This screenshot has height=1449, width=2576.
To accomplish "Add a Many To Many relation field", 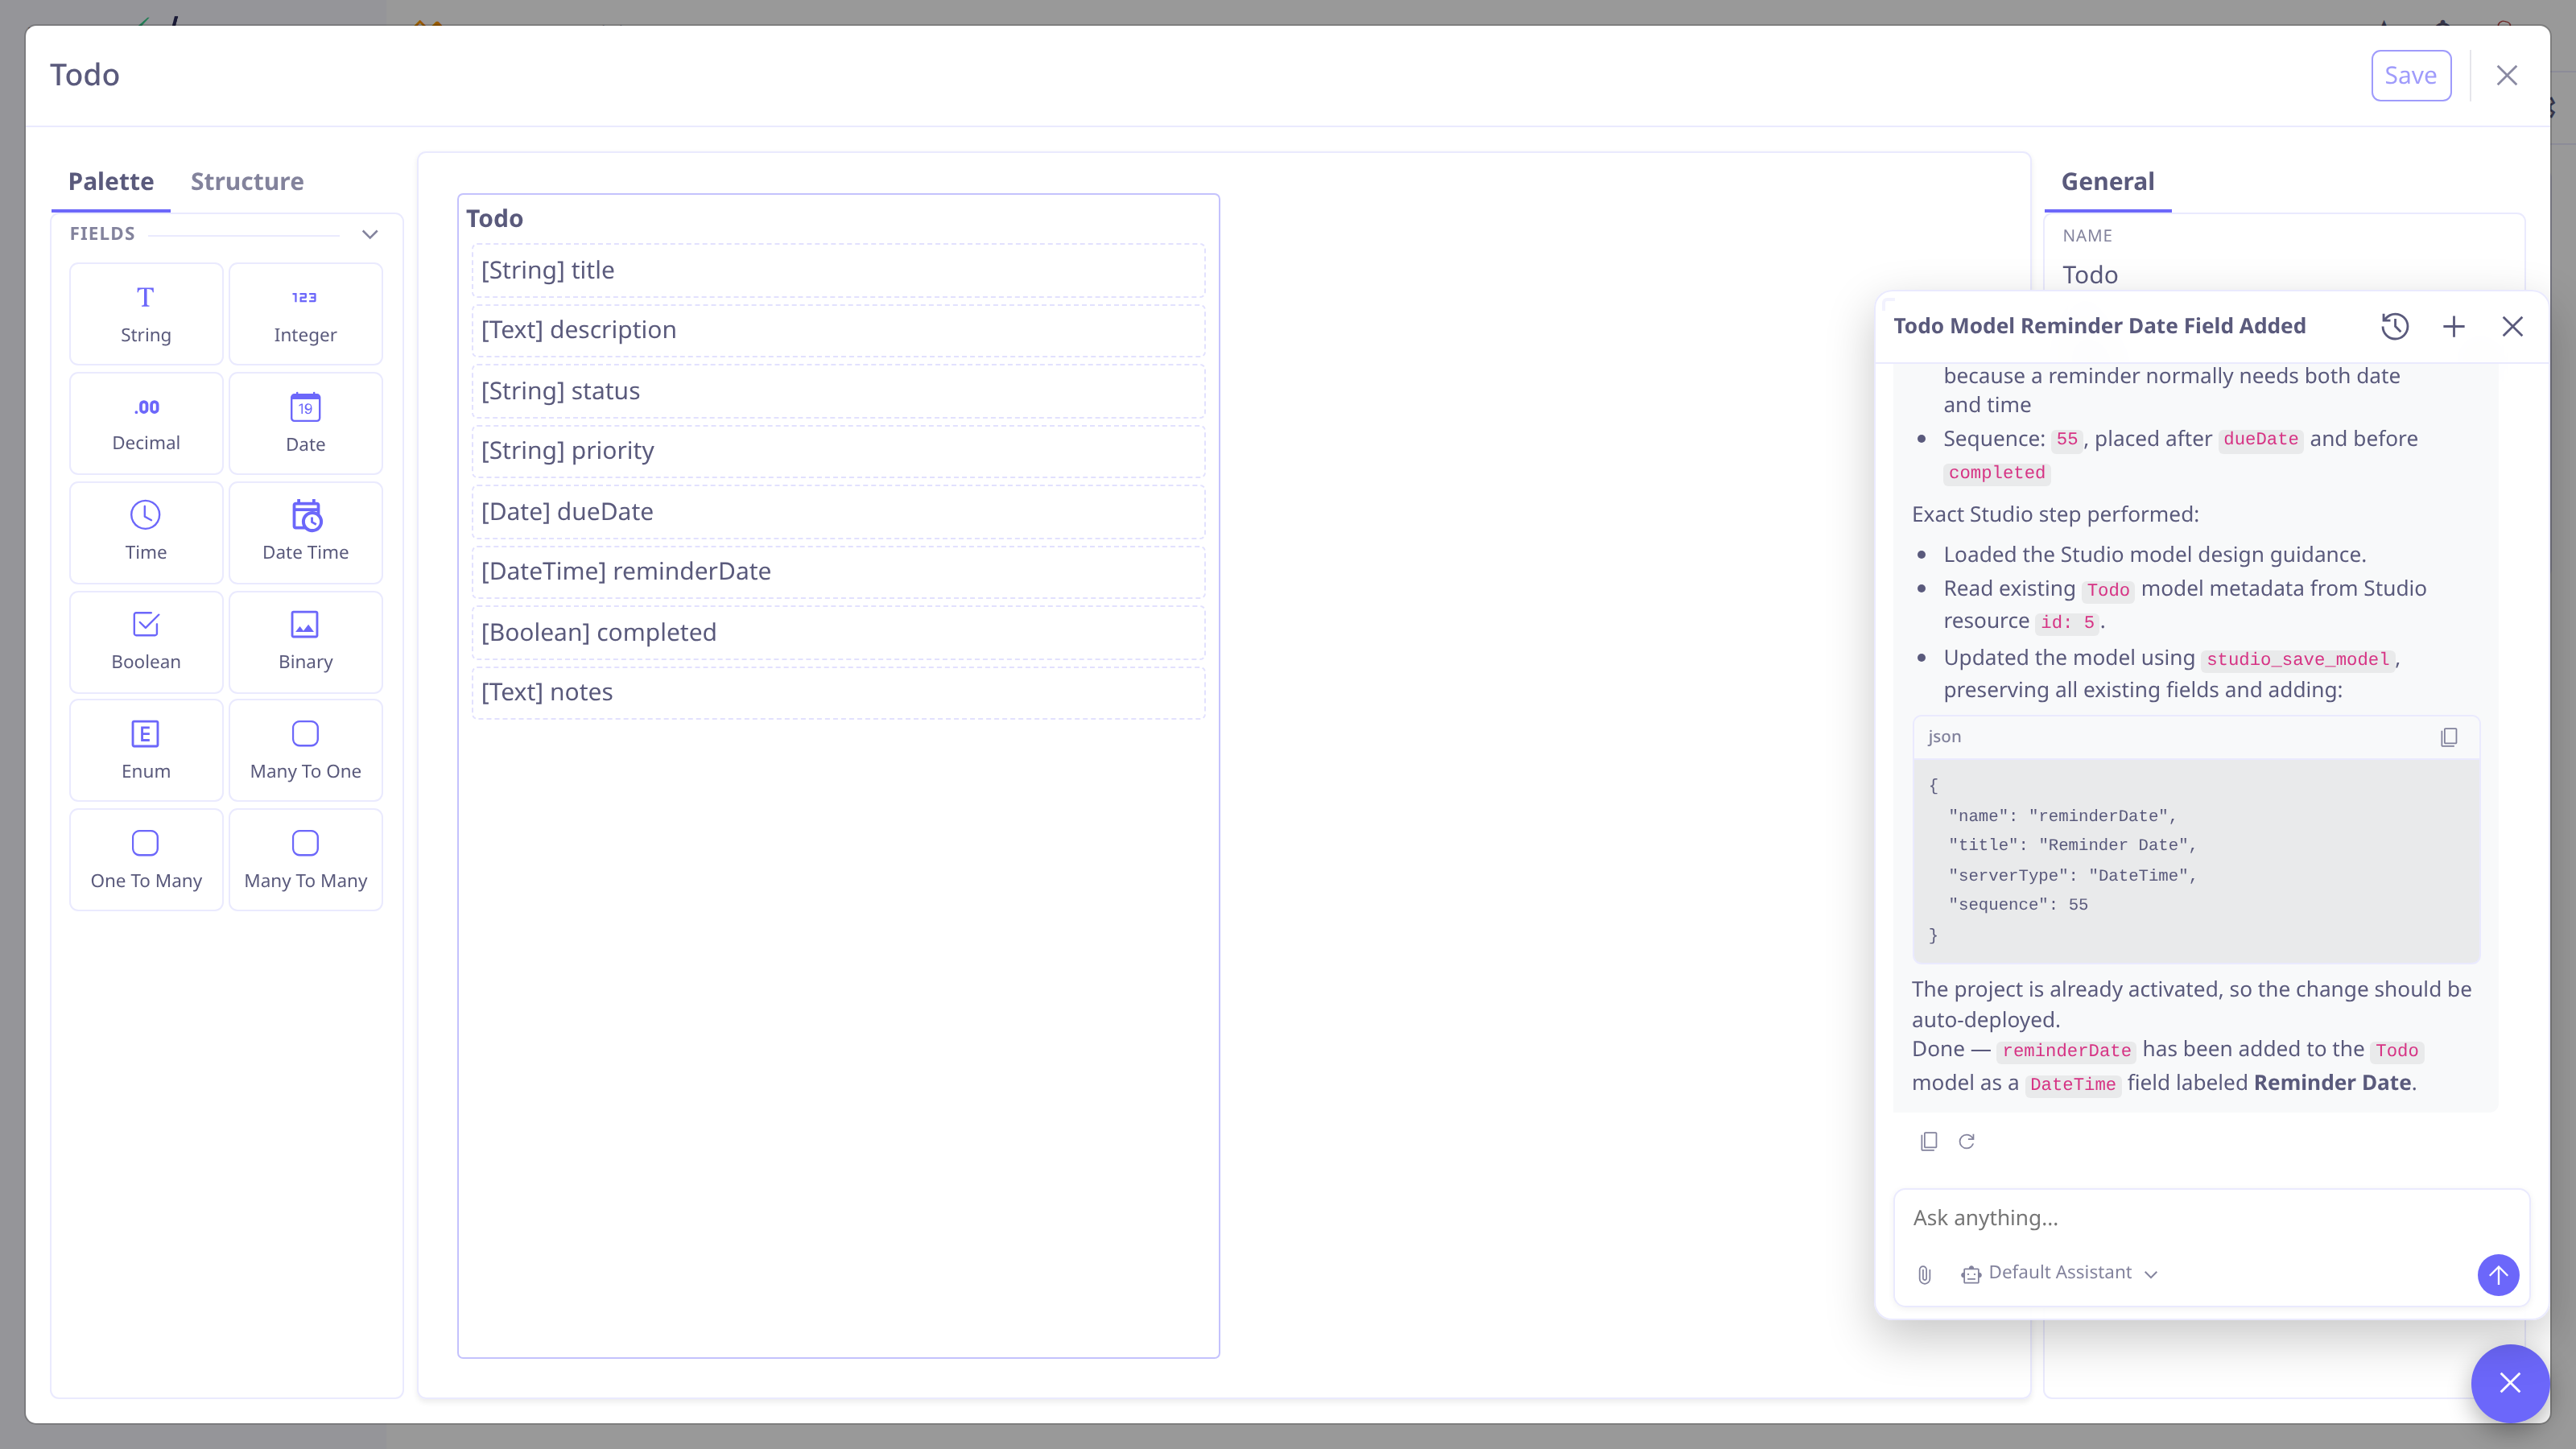I will [x=305, y=859].
